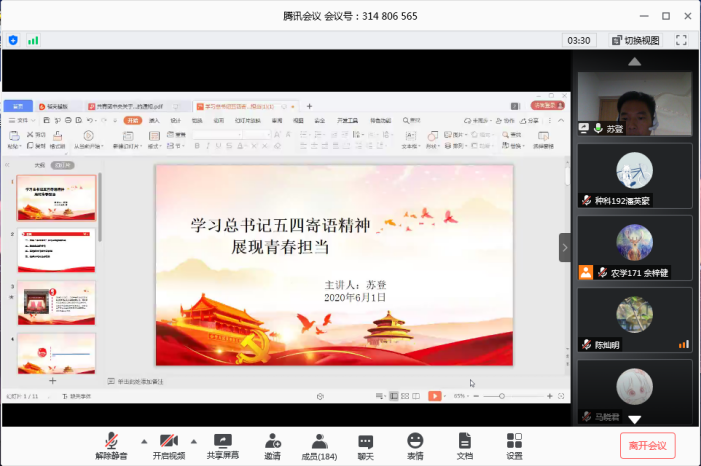Select 苏登 speaker video tile

(634, 104)
